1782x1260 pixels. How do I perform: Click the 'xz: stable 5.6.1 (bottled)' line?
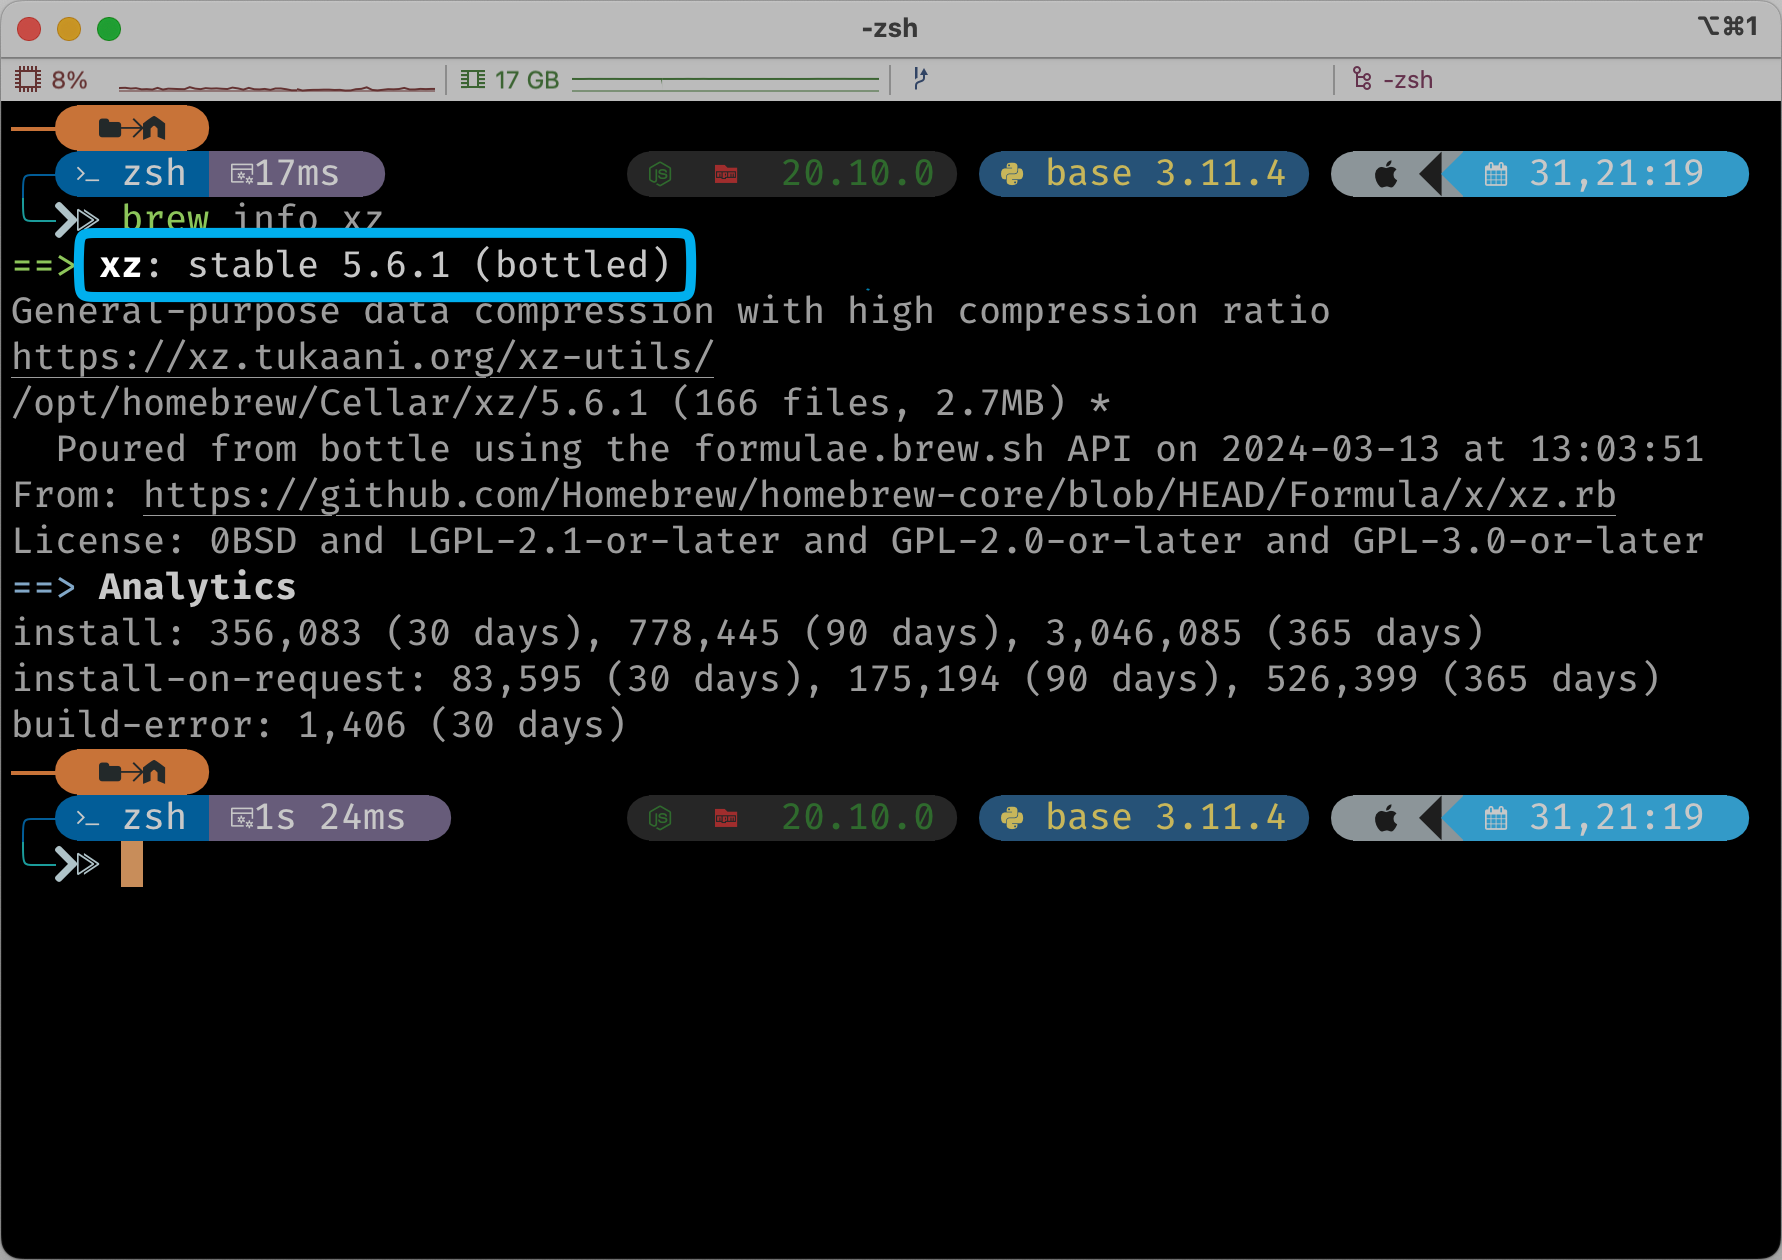coord(385,265)
